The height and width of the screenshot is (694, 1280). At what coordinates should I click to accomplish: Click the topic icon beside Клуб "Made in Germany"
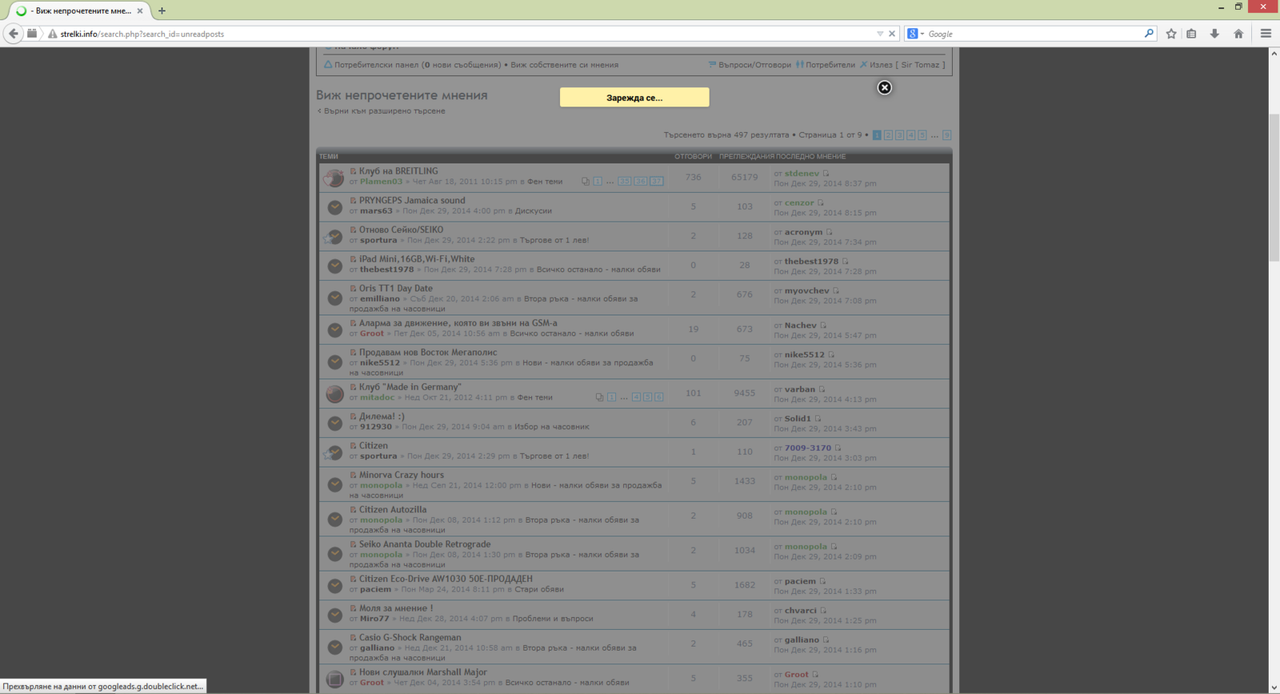pyautogui.click(x=334, y=394)
